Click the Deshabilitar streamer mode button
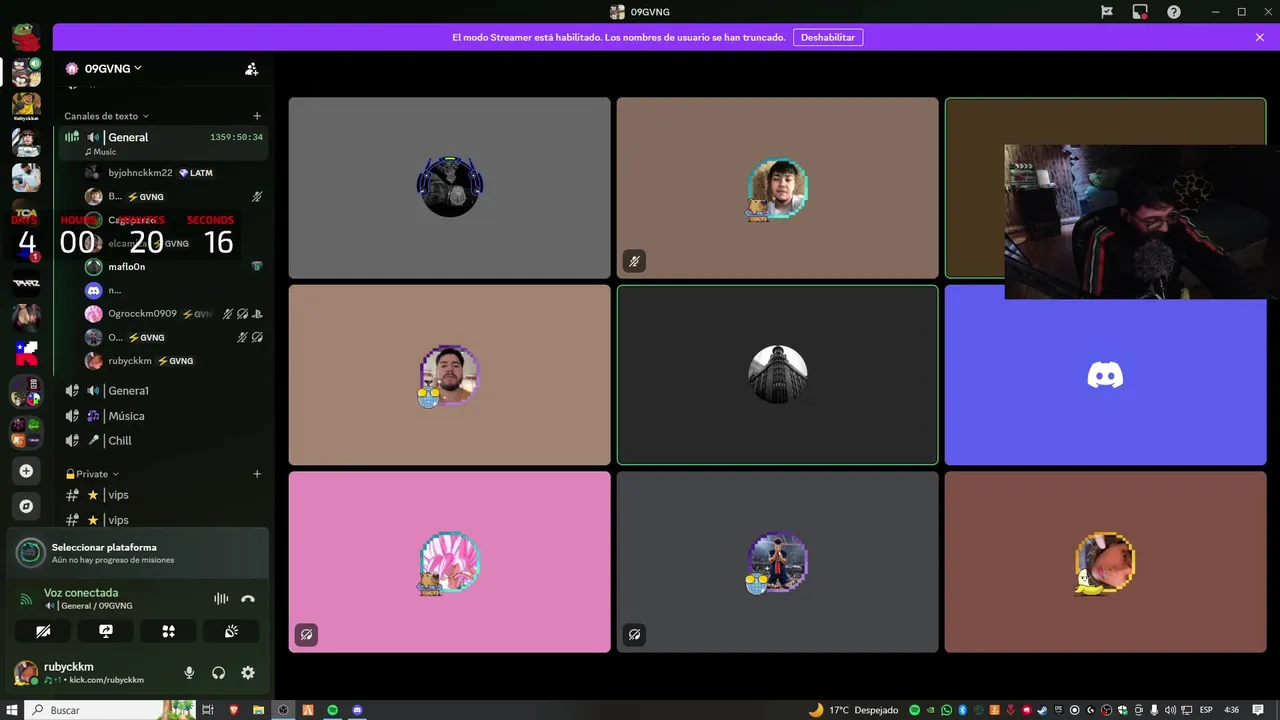This screenshot has width=1280, height=720. [x=828, y=37]
